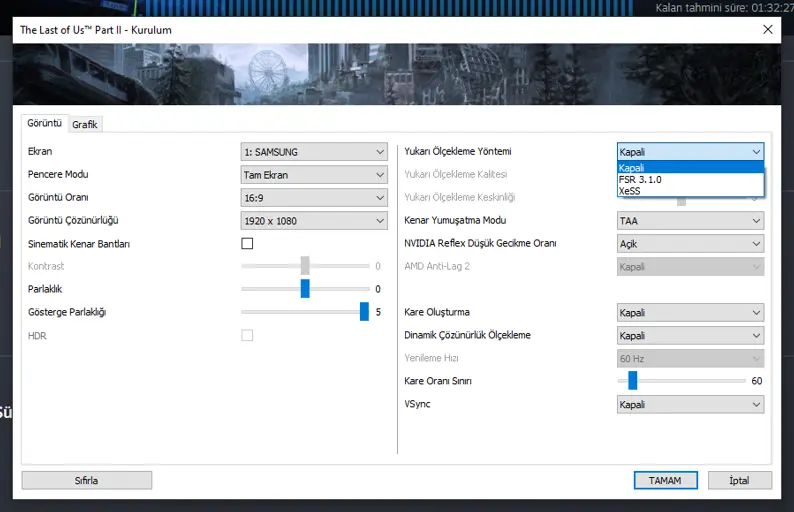This screenshot has height=512, width=794.
Task: Cancel with the İptal button
Action: pyautogui.click(x=739, y=480)
